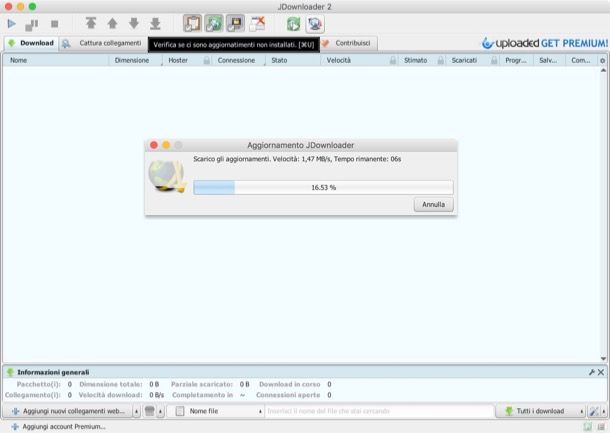The width and height of the screenshot is (610, 433).
Task: Toggle automatic reconnect toolbar button
Action: pyautogui.click(x=214, y=24)
